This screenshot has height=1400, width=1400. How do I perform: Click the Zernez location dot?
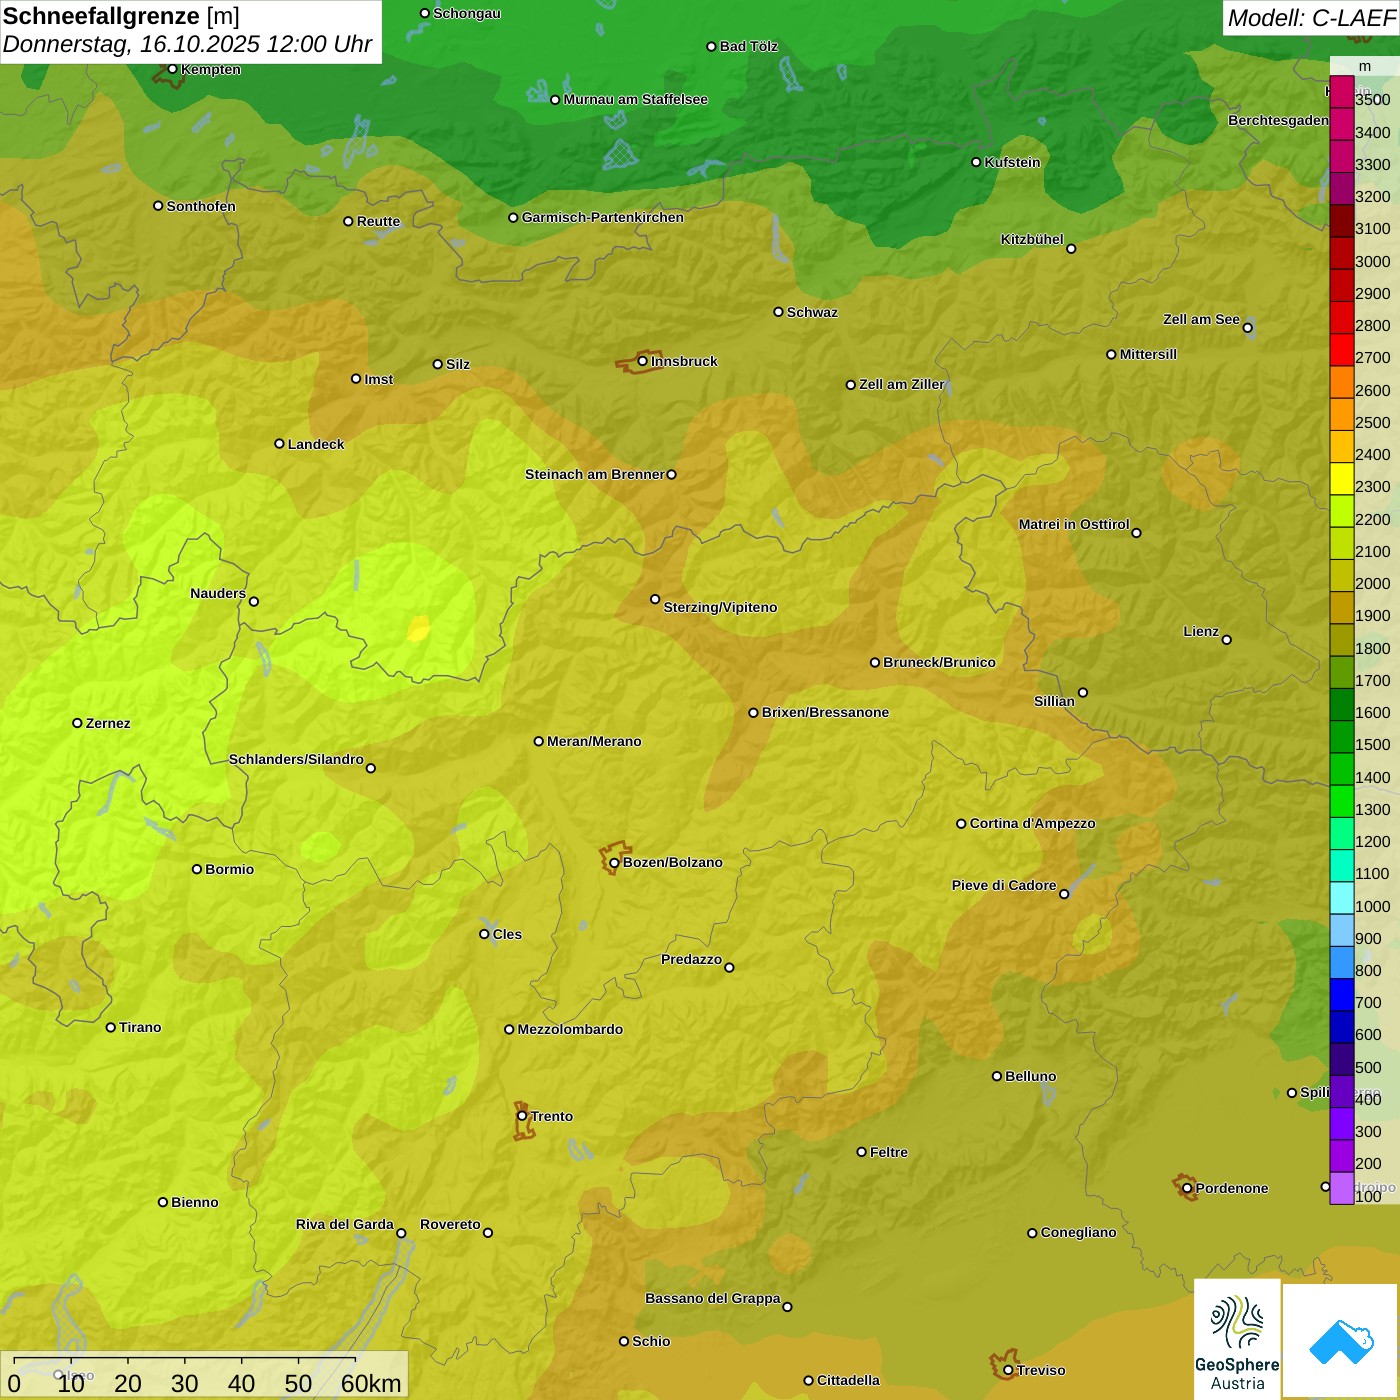click(x=78, y=723)
